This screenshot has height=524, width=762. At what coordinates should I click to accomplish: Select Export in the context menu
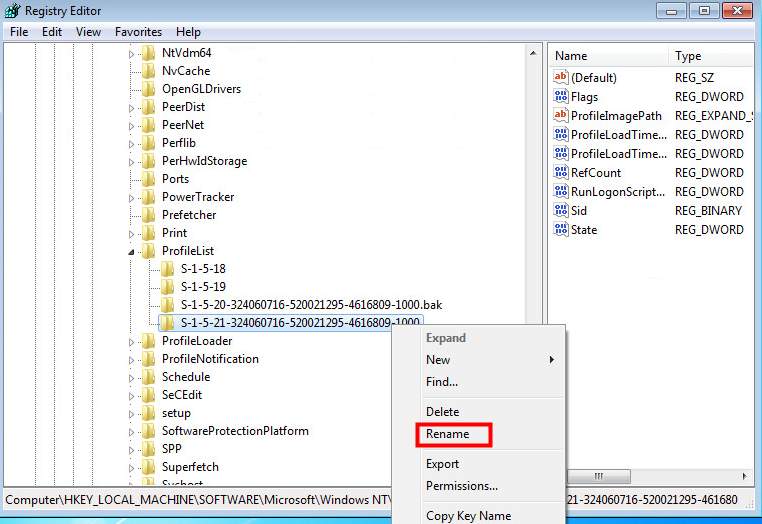442,464
